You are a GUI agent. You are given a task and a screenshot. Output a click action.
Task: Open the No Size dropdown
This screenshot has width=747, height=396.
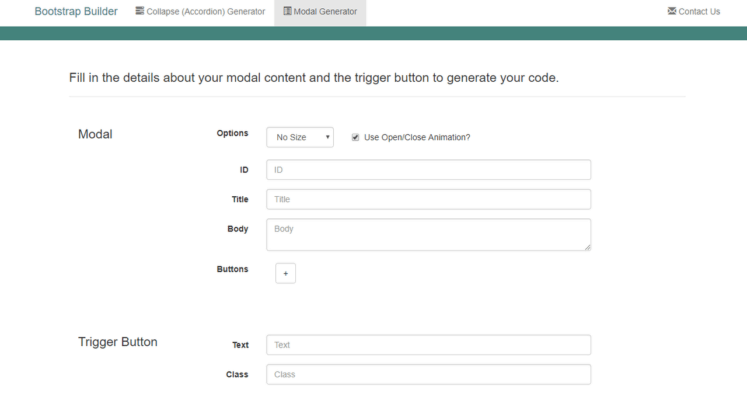pyautogui.click(x=300, y=137)
